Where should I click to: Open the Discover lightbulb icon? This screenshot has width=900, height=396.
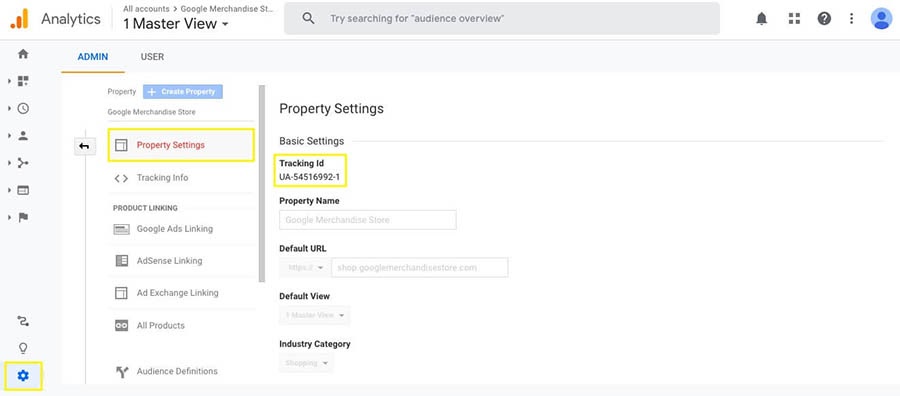(23, 348)
